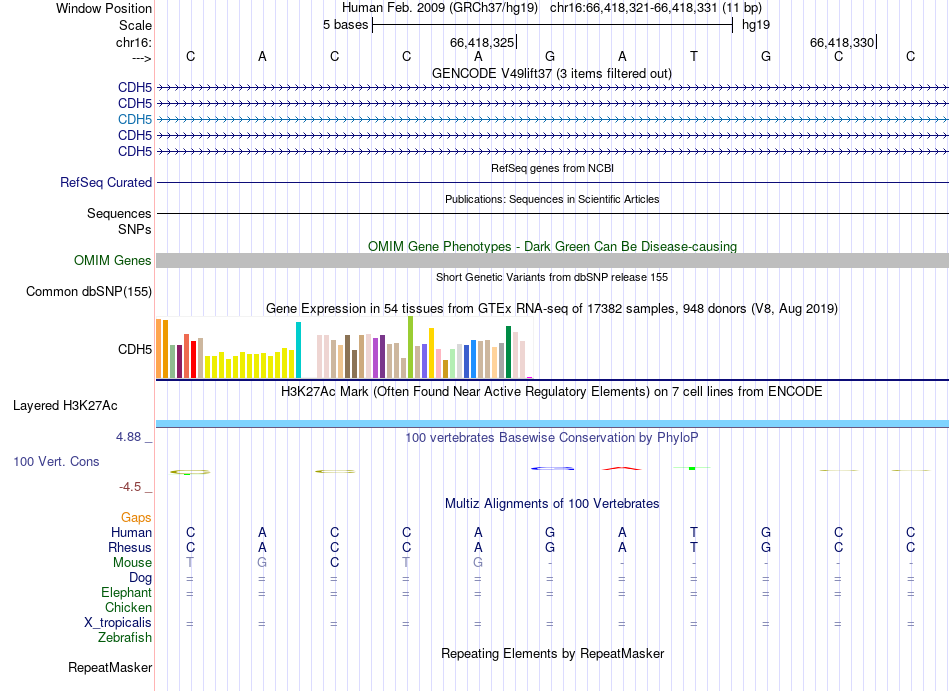Viewport: 950px width, 691px height.
Task: Click the 5 bases scale bar label
Action: pos(345,25)
